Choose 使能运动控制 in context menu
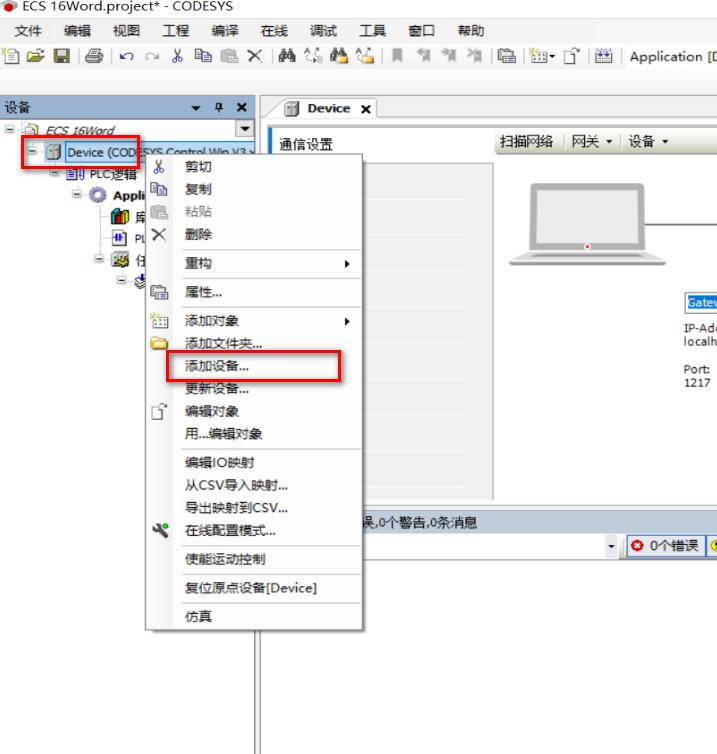The width and height of the screenshot is (717, 754). pos(254,559)
